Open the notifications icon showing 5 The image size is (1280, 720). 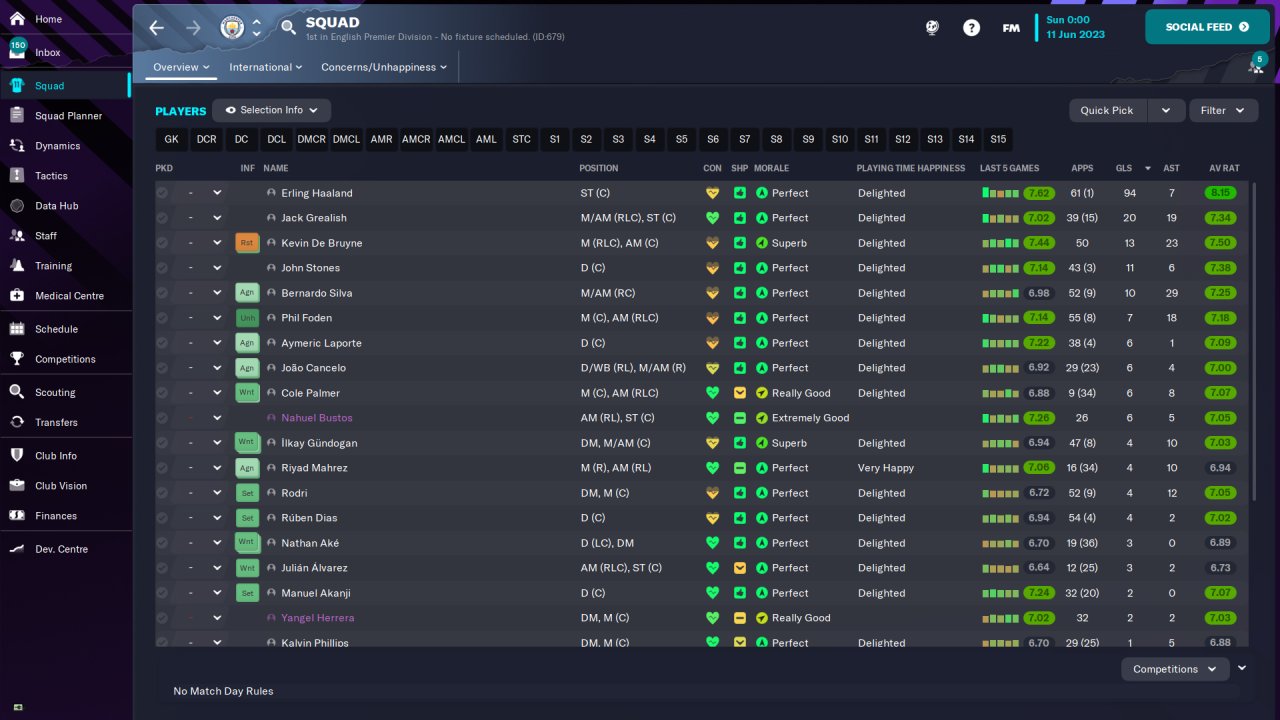pyautogui.click(x=1256, y=65)
